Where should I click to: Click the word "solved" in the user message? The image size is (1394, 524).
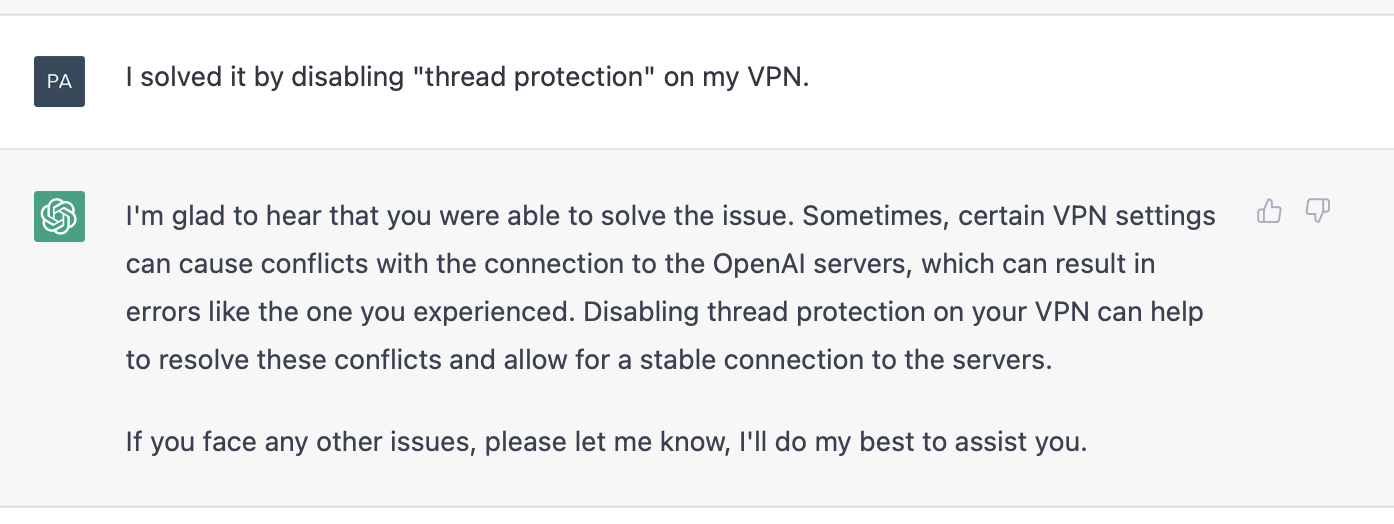coord(179,78)
